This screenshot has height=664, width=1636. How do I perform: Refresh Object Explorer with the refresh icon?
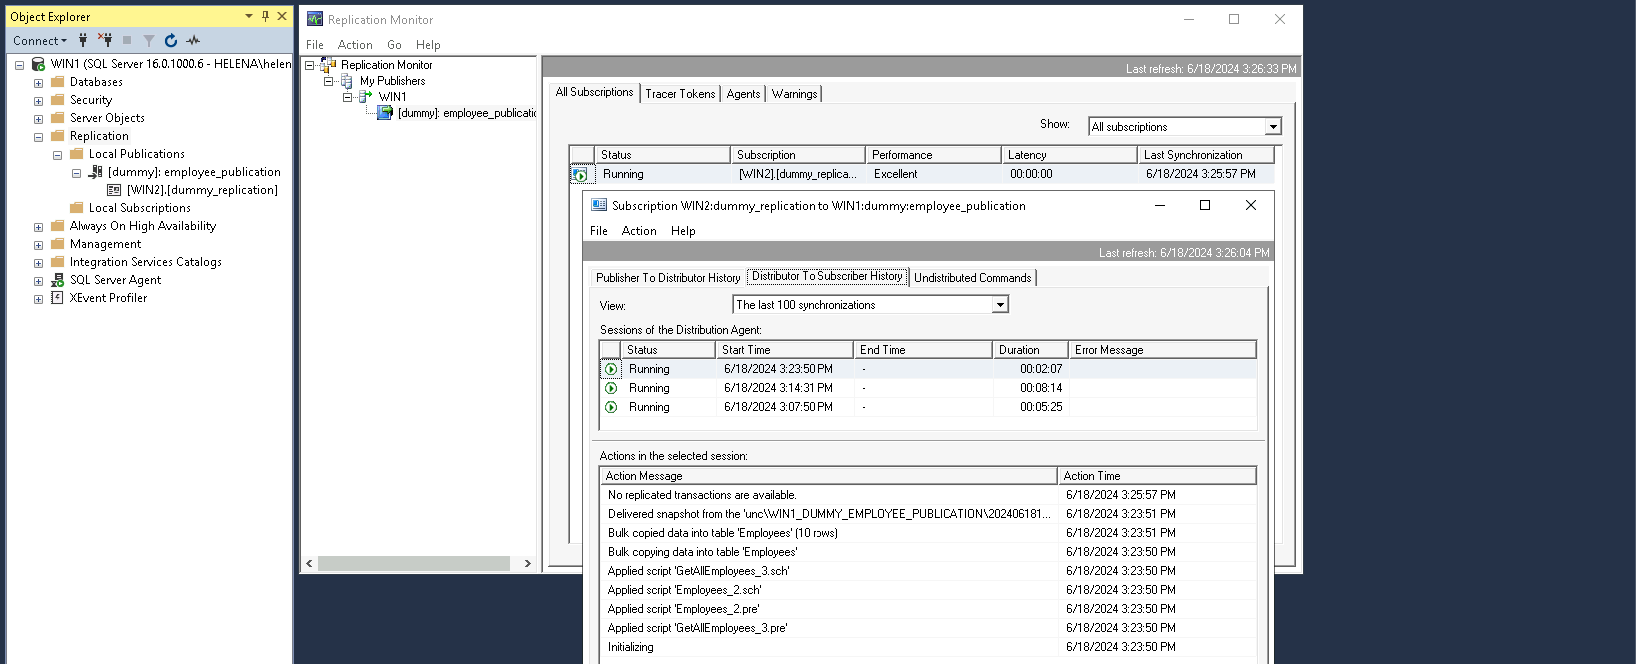[171, 40]
